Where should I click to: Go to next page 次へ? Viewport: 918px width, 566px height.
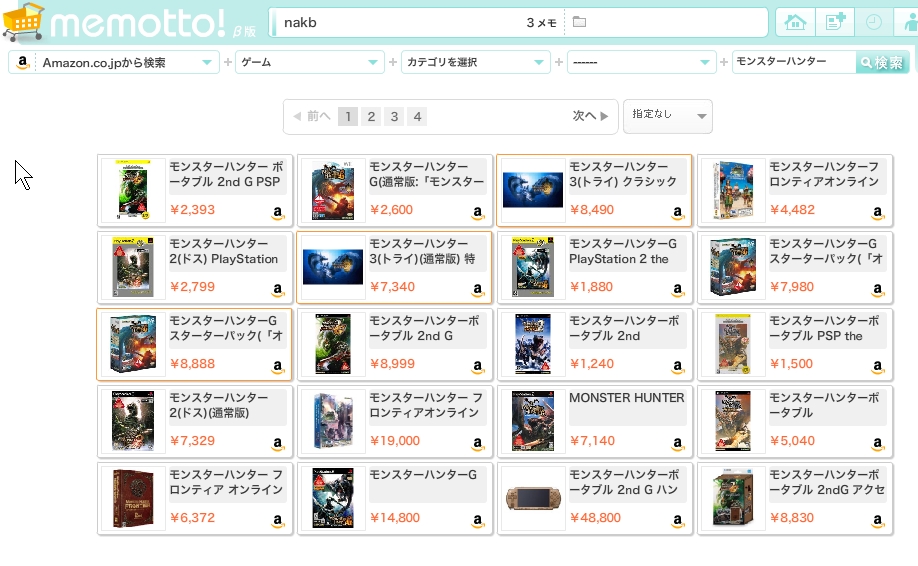[590, 116]
